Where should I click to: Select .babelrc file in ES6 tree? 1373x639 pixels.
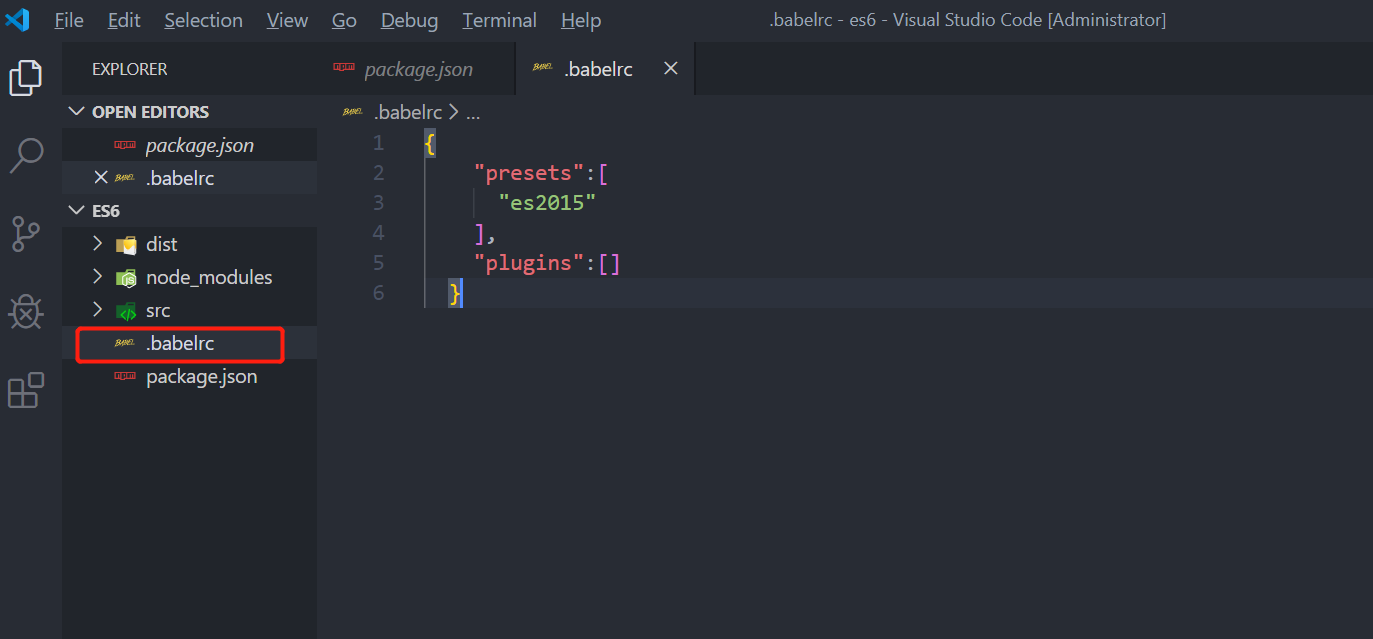coord(180,344)
